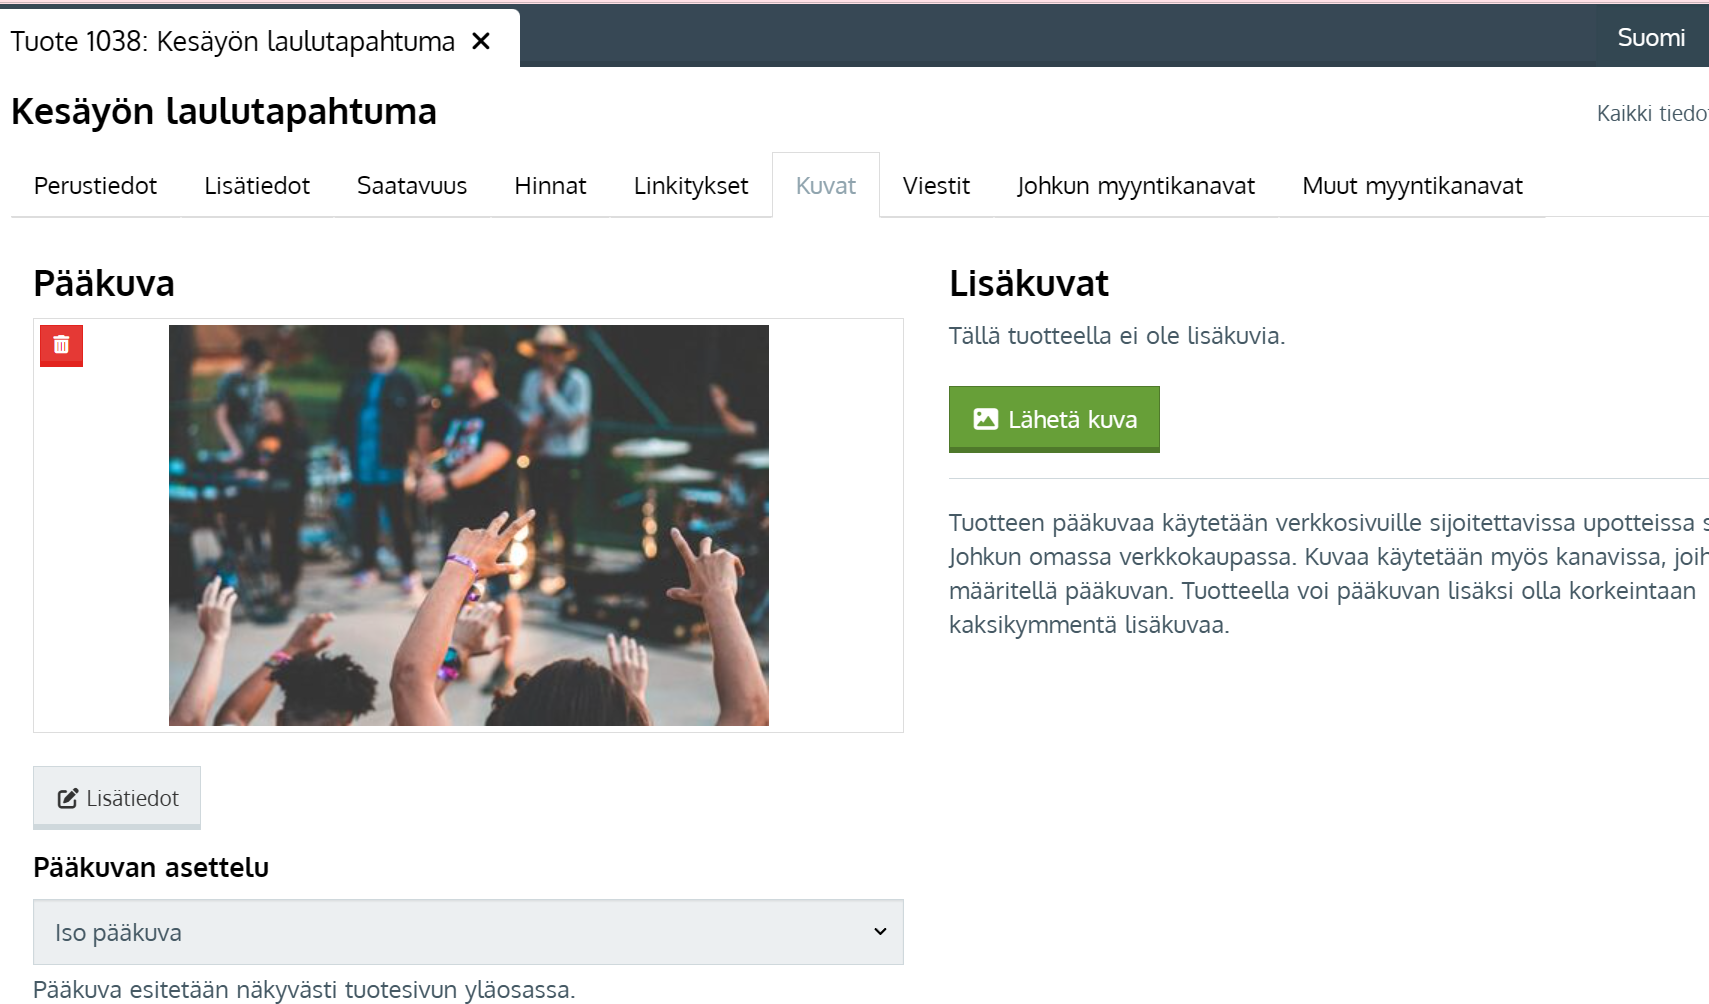
Task: Click the image icon on Lähetä kuva
Action: pyautogui.click(x=986, y=419)
